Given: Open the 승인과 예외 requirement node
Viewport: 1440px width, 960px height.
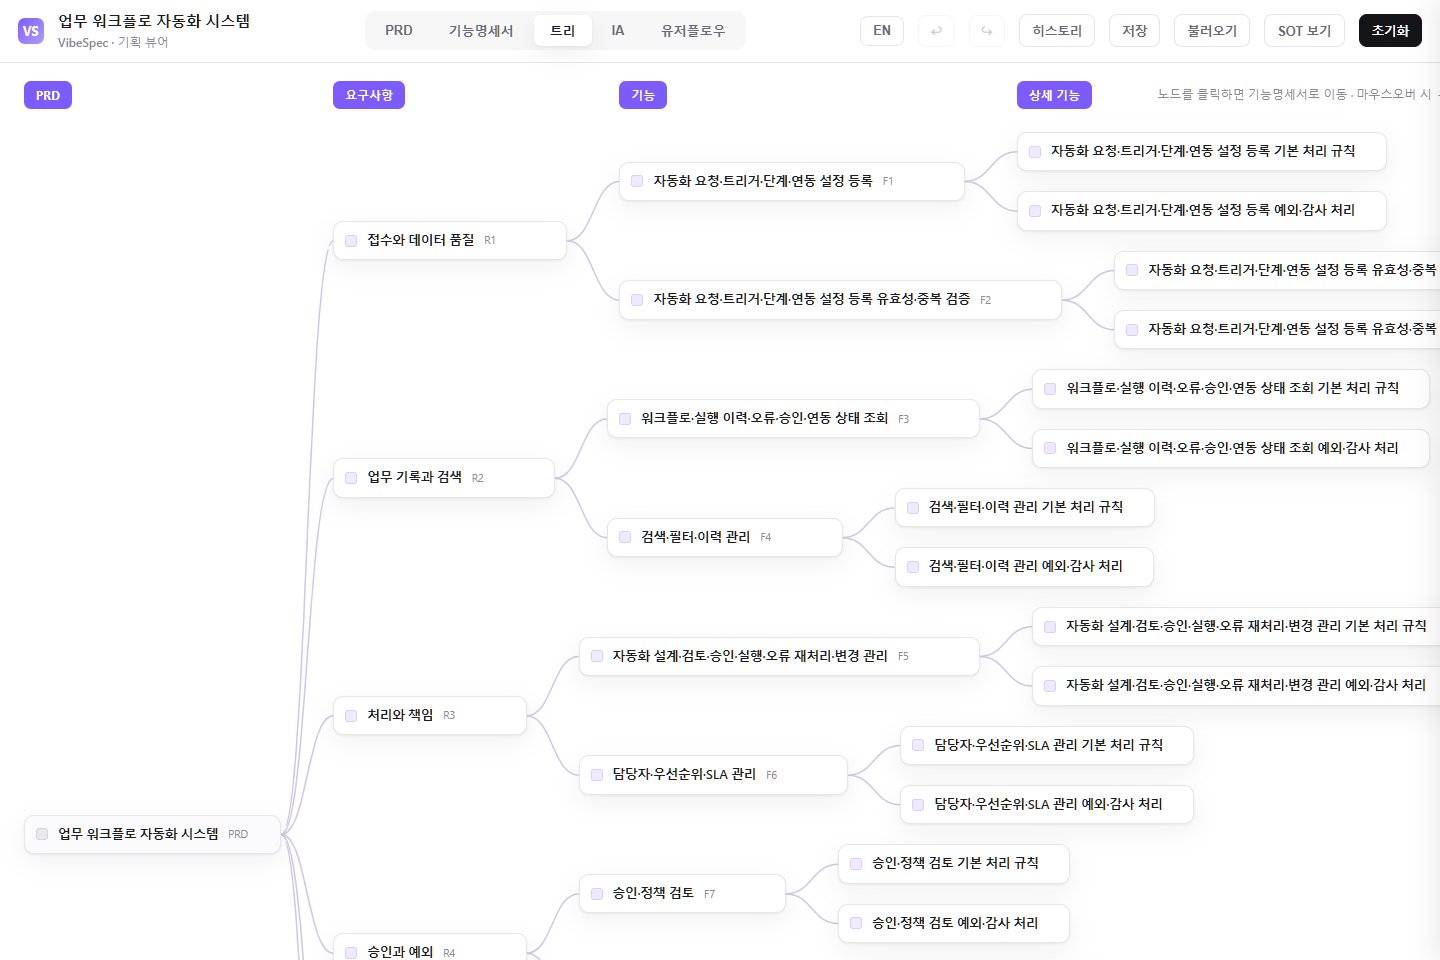Looking at the screenshot, I should click(430, 949).
